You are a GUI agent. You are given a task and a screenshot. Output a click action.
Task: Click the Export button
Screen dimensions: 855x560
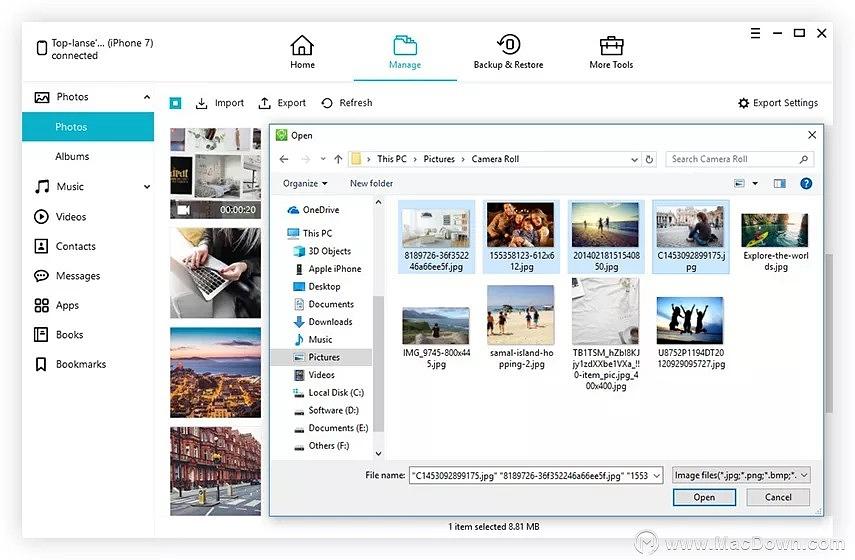pyautogui.click(x=282, y=103)
